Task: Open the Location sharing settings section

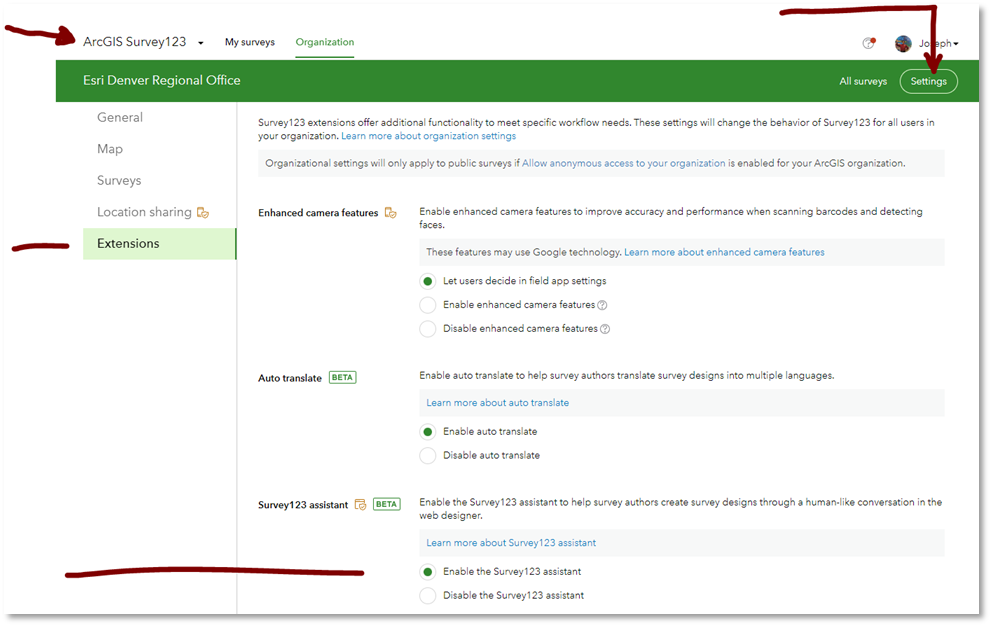Action: [x=144, y=212]
